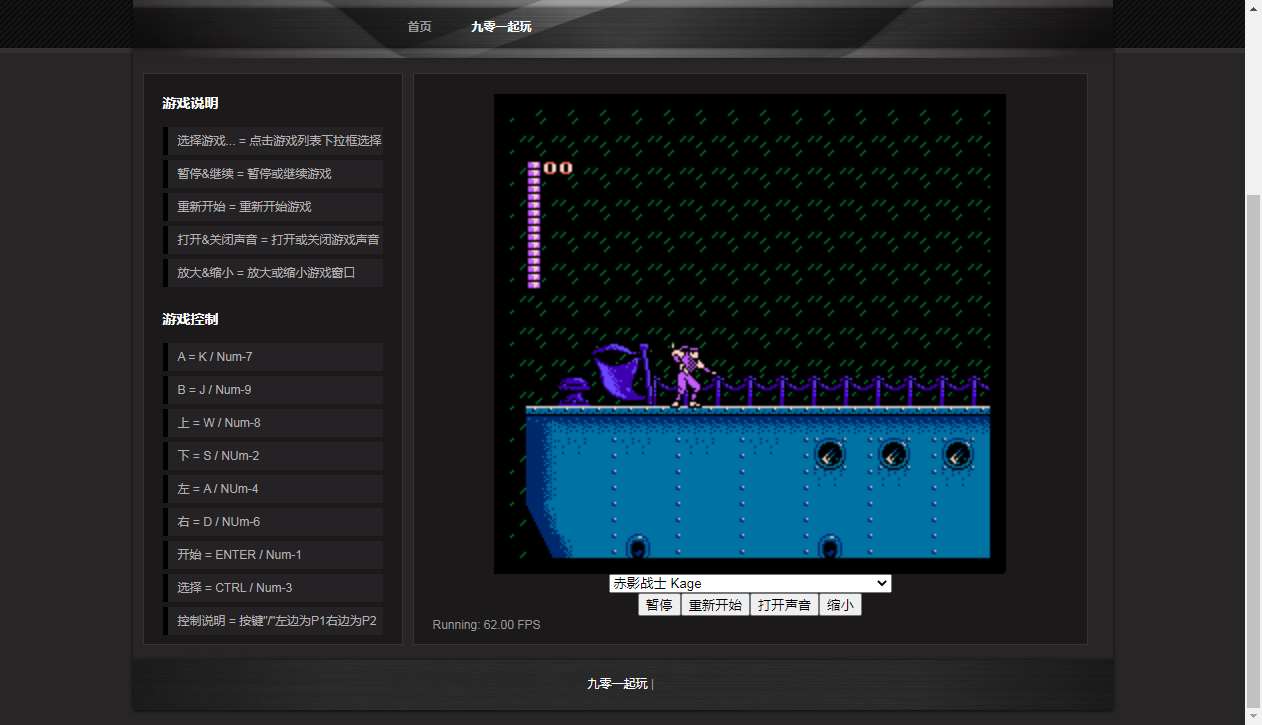
Task: Click the A = K / Num-7 row
Action: (273, 357)
